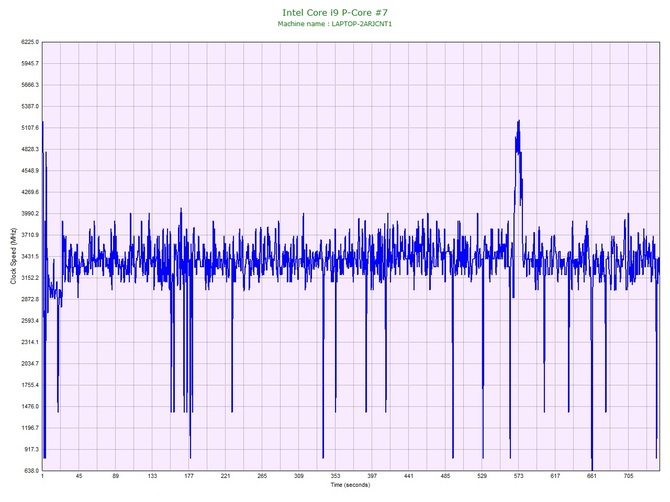
Task: Click the x-axis tick label 265
Action: point(262,476)
